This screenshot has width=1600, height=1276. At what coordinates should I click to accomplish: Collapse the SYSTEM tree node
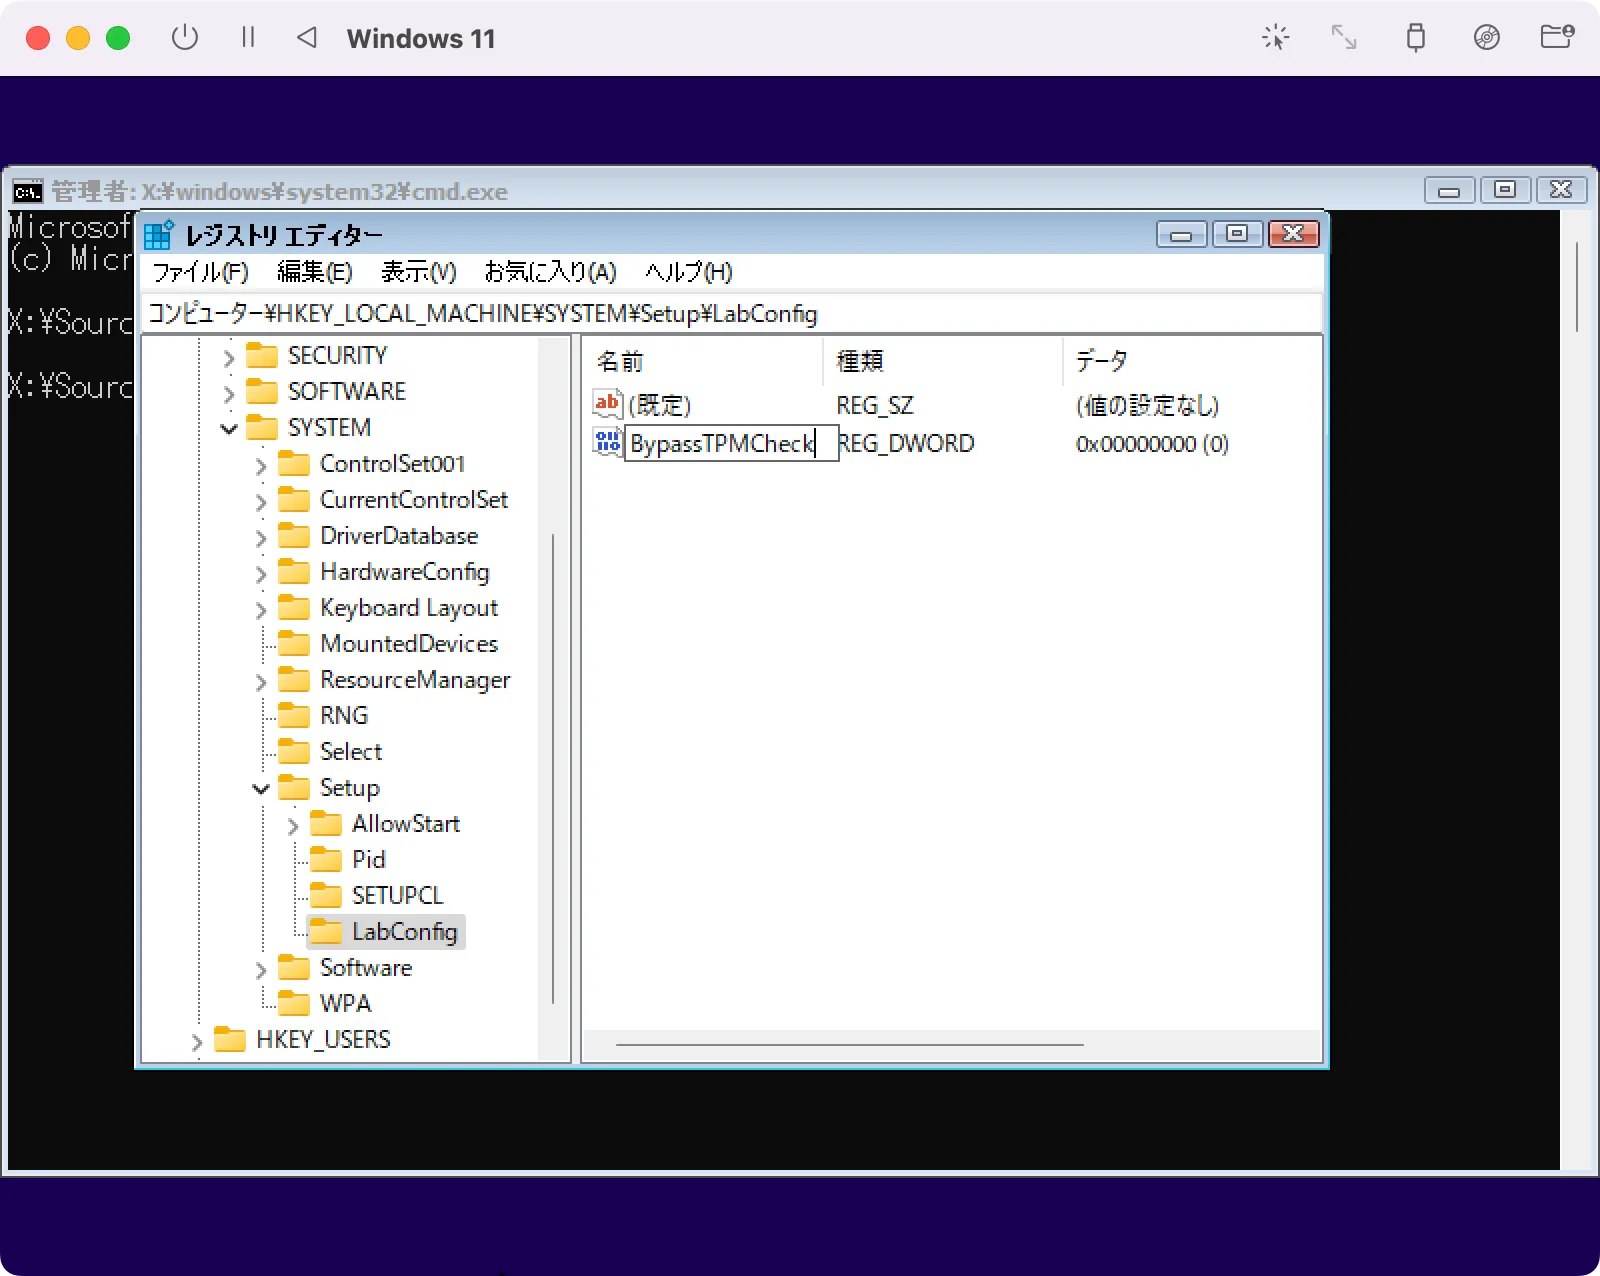[229, 428]
